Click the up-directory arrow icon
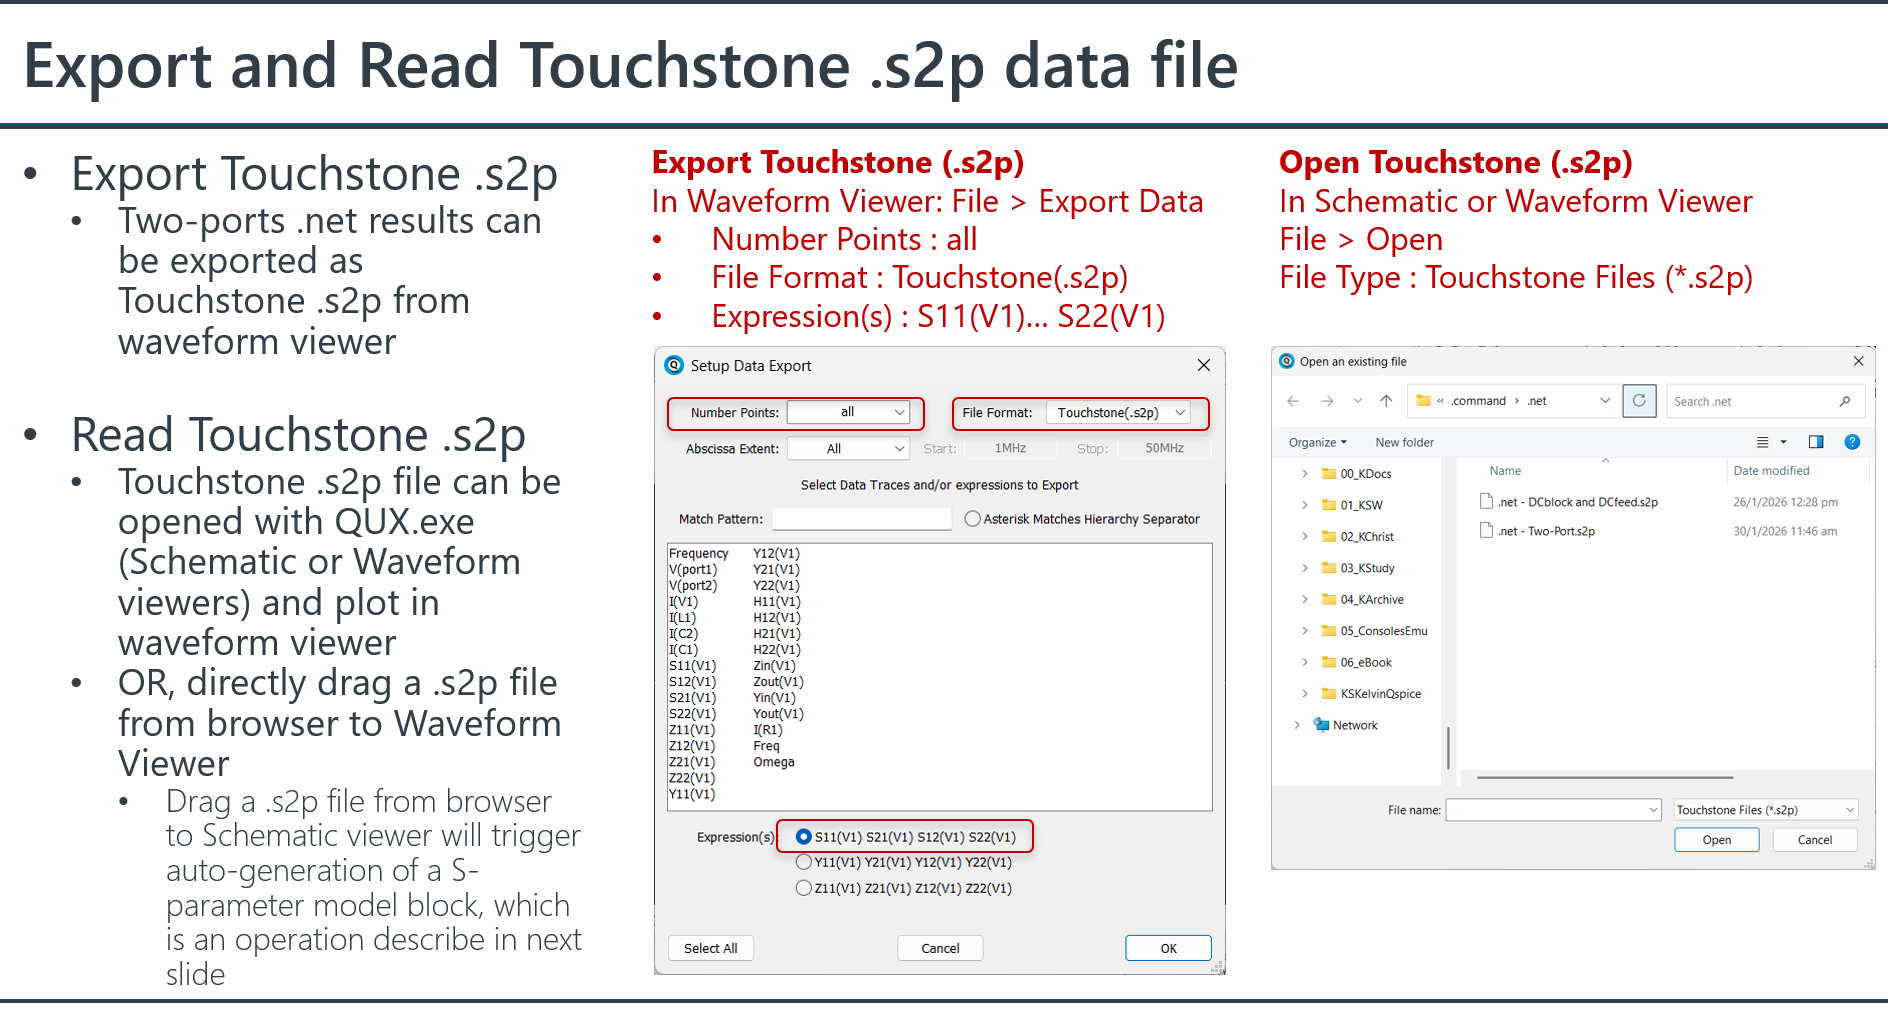Viewport: 1888px width, 1009px height. 1386,401
